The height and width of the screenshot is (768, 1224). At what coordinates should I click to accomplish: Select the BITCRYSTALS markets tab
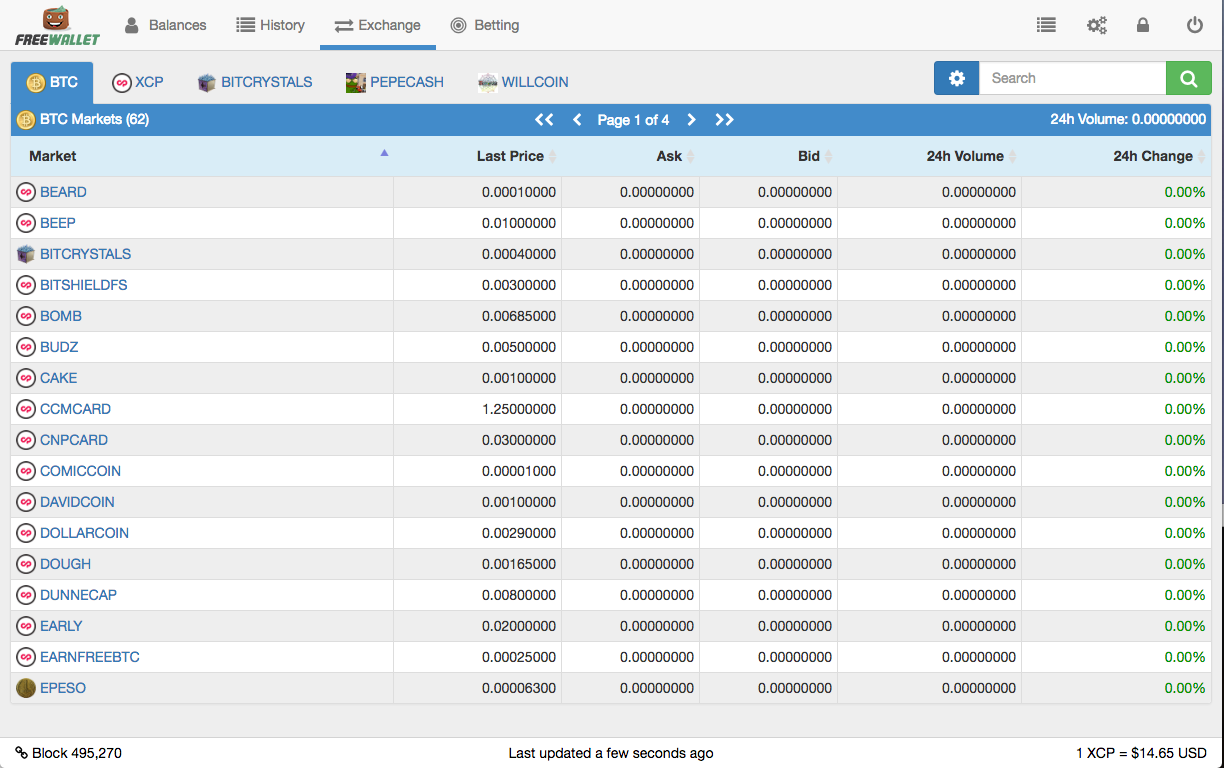pyautogui.click(x=255, y=82)
